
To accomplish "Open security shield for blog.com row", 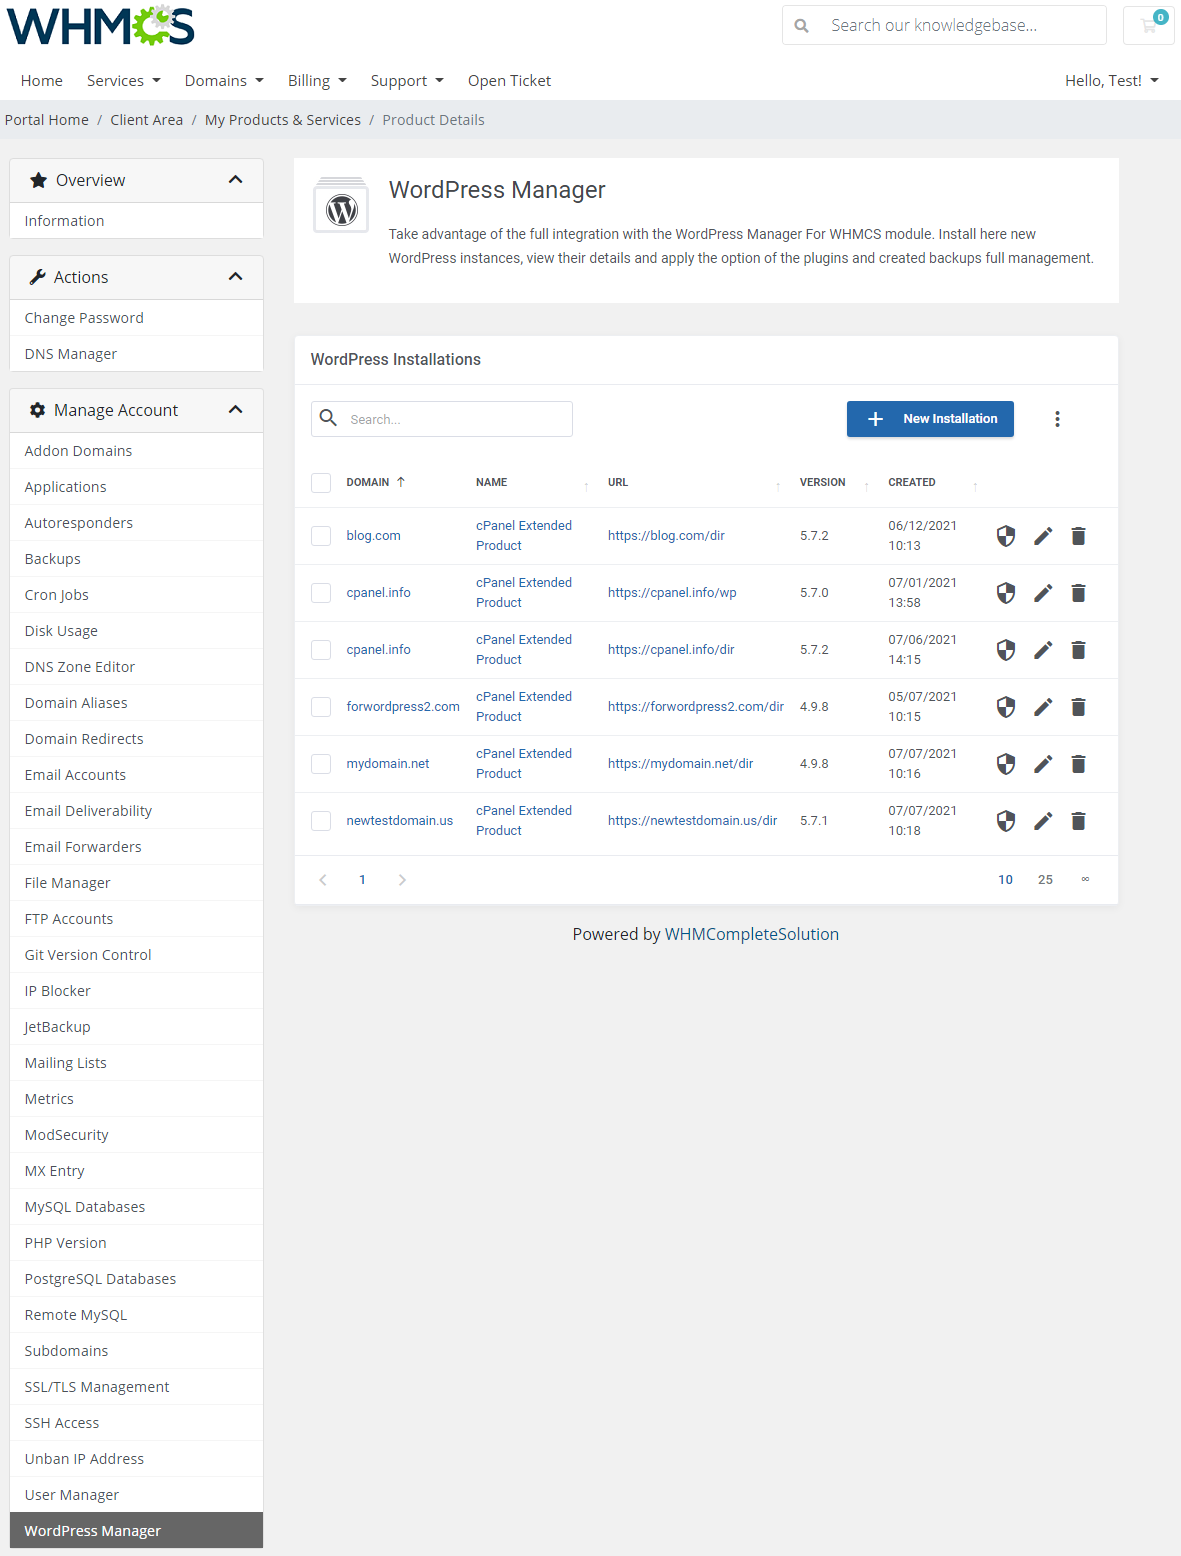I will 1006,536.
